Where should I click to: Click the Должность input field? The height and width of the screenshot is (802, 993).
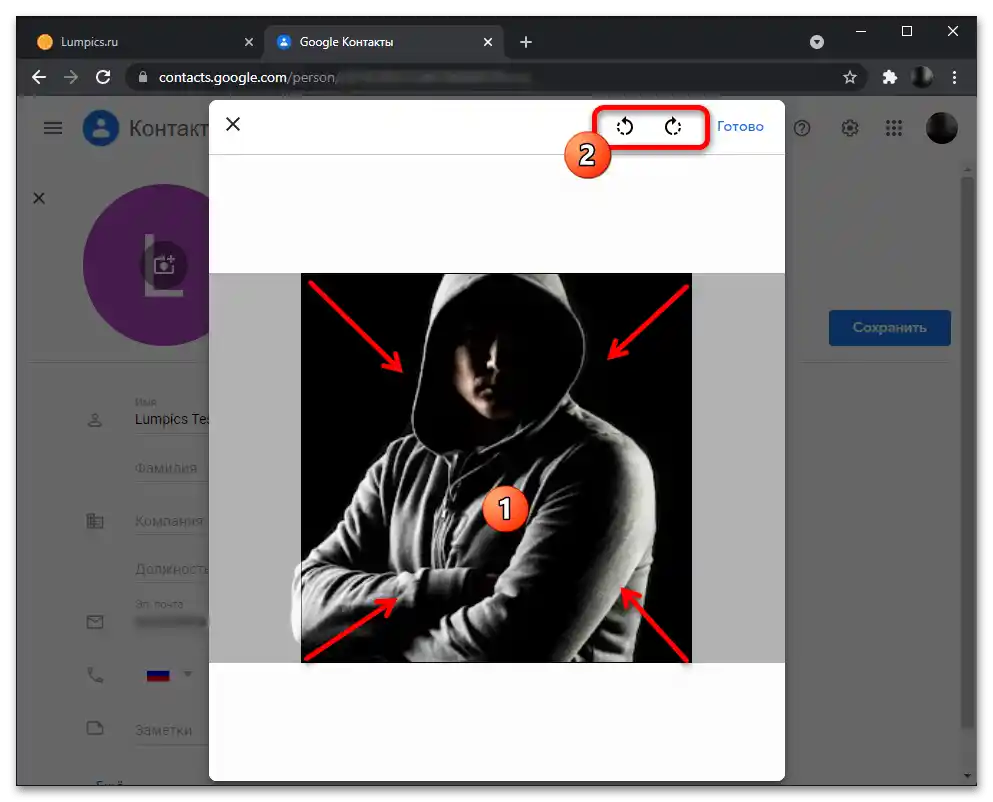[x=172, y=570]
